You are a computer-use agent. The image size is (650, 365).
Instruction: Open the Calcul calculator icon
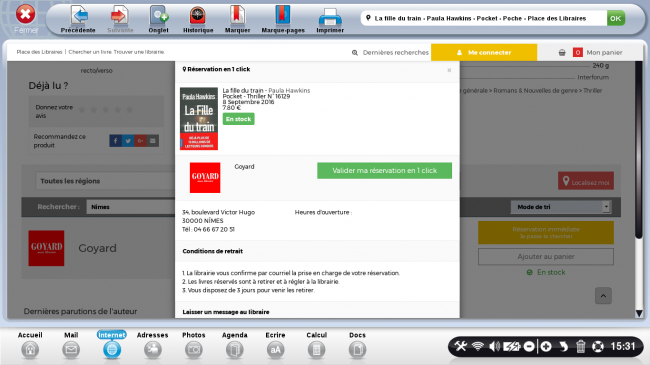point(316,350)
